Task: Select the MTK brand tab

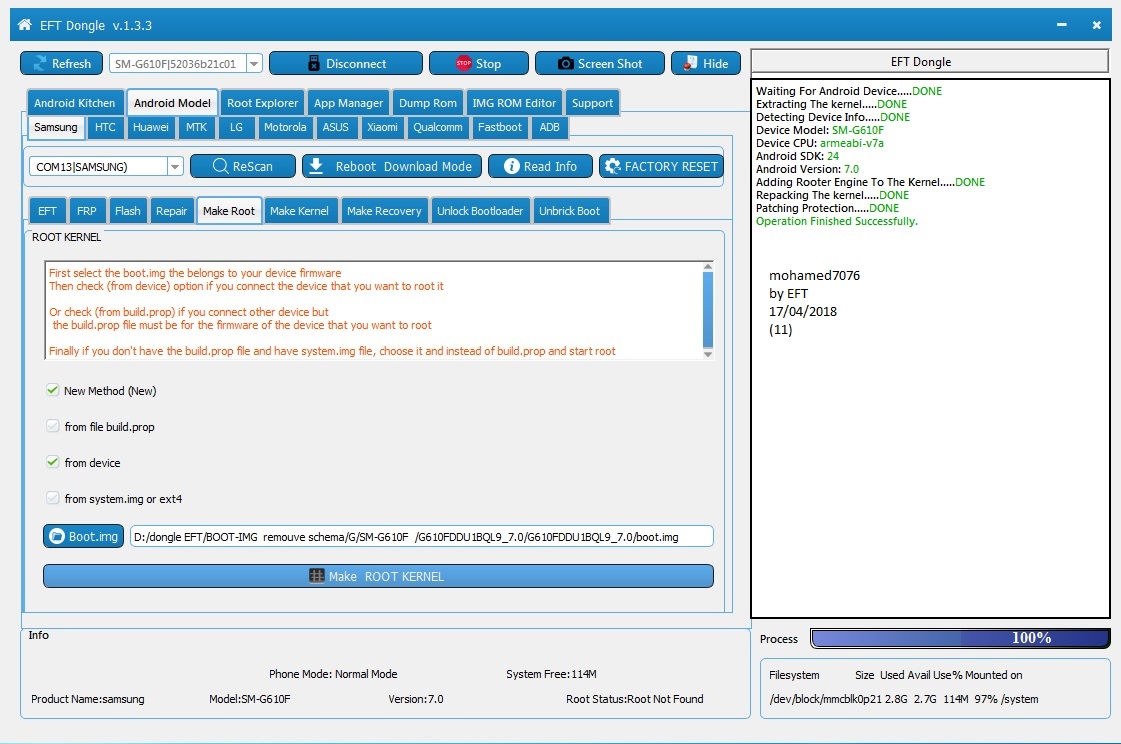Action: (x=197, y=127)
